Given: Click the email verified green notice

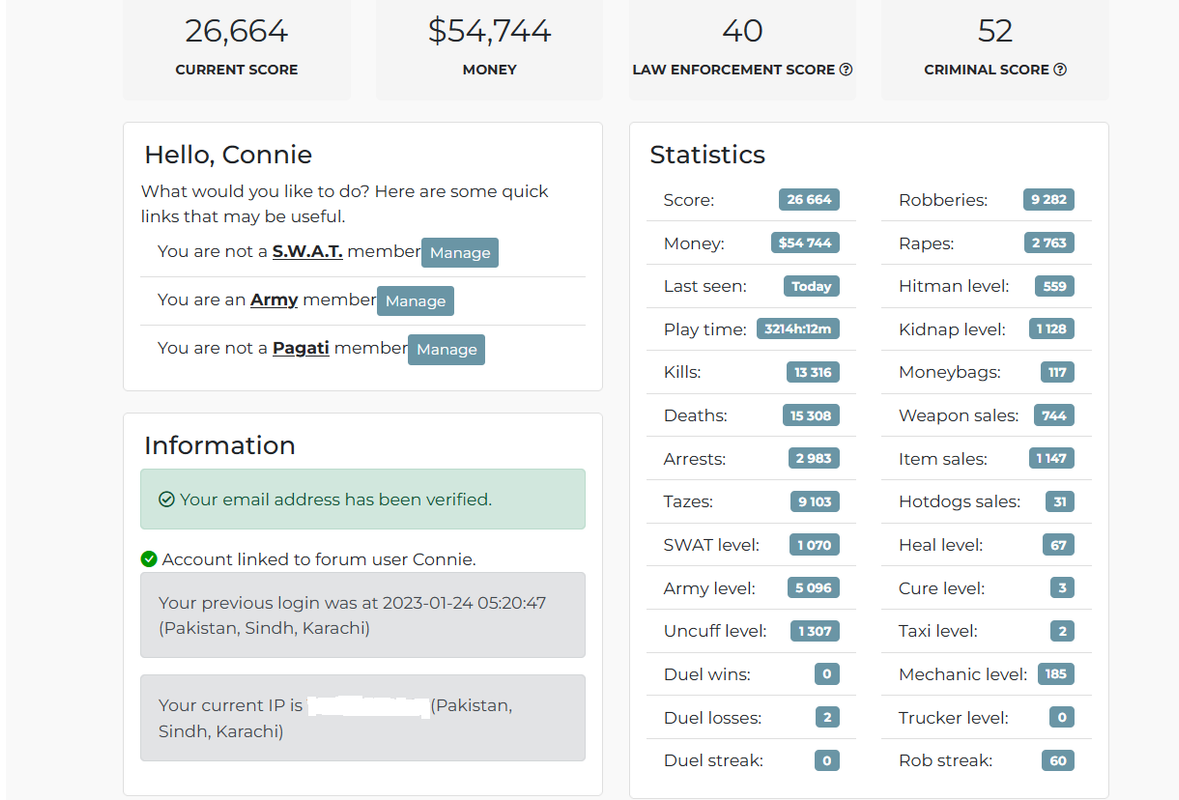Looking at the screenshot, I should pos(362,499).
